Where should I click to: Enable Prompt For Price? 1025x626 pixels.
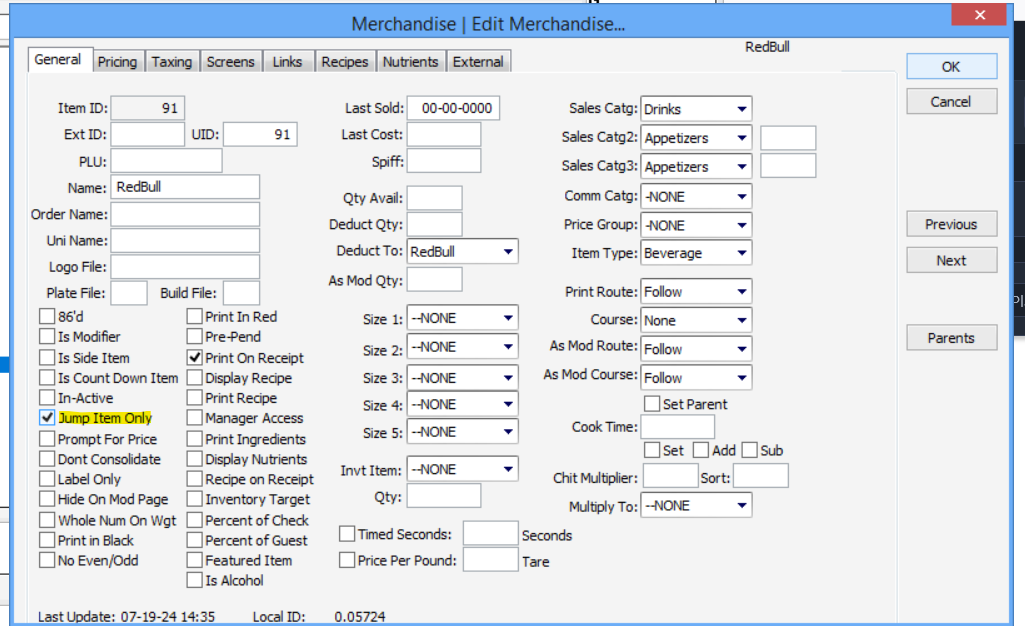(x=47, y=439)
